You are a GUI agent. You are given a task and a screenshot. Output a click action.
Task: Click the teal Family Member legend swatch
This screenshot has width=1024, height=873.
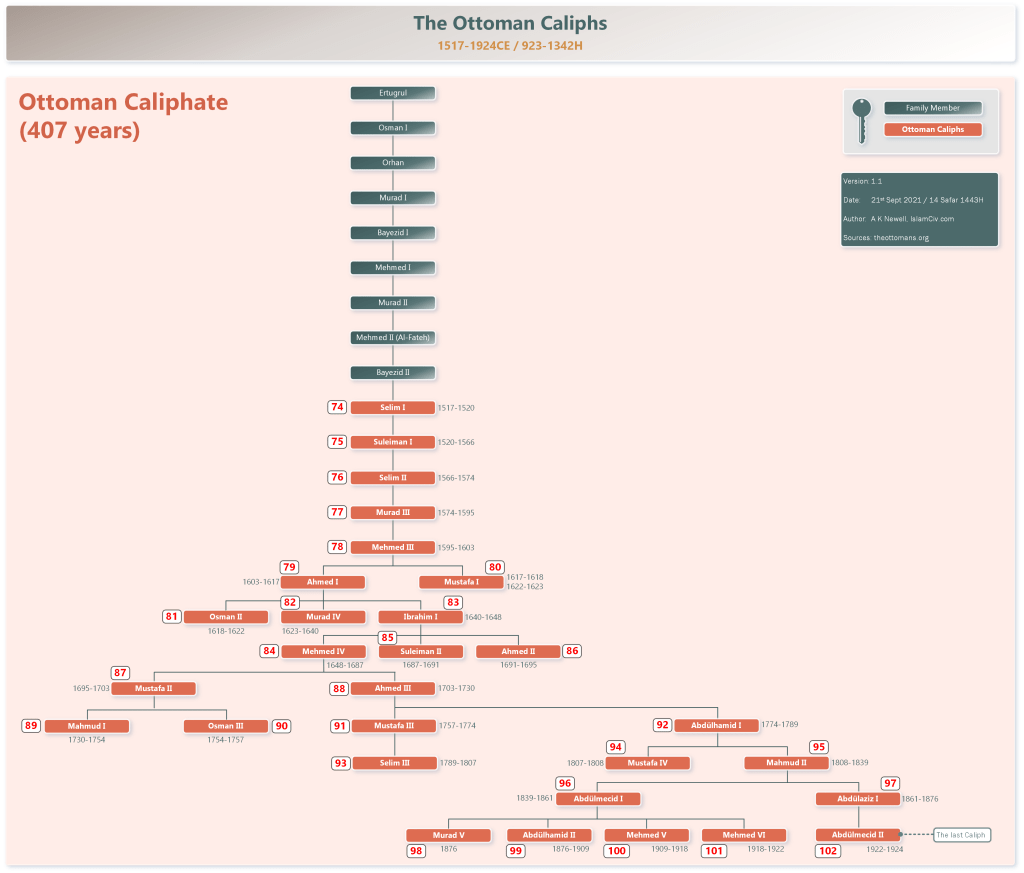coord(932,108)
